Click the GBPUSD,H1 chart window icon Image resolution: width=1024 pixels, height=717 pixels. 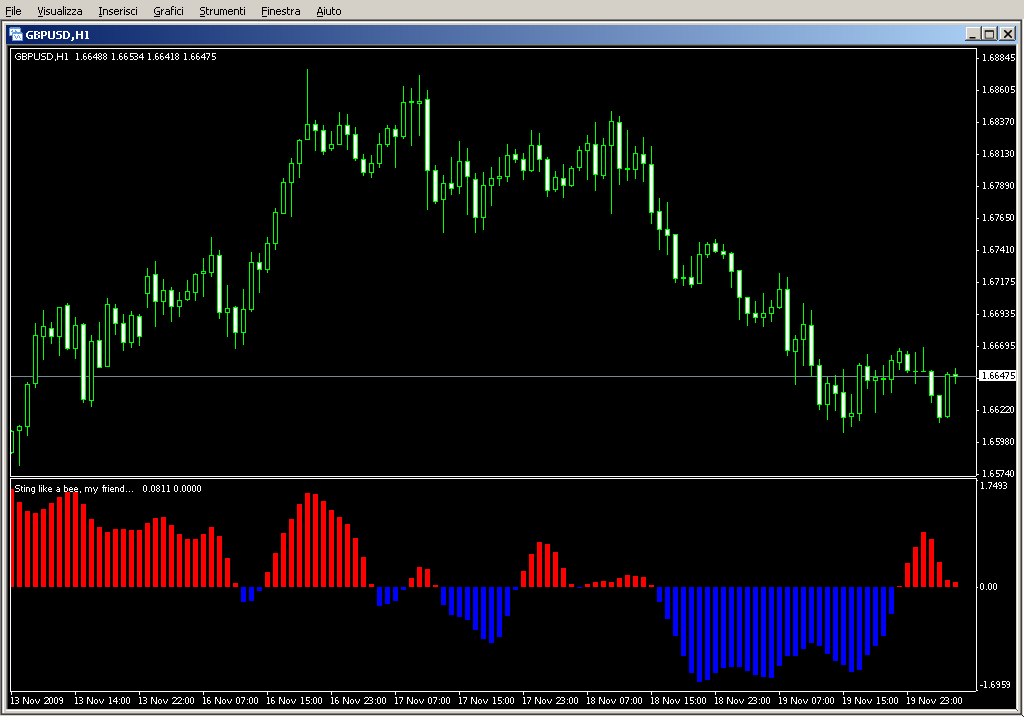(x=16, y=35)
